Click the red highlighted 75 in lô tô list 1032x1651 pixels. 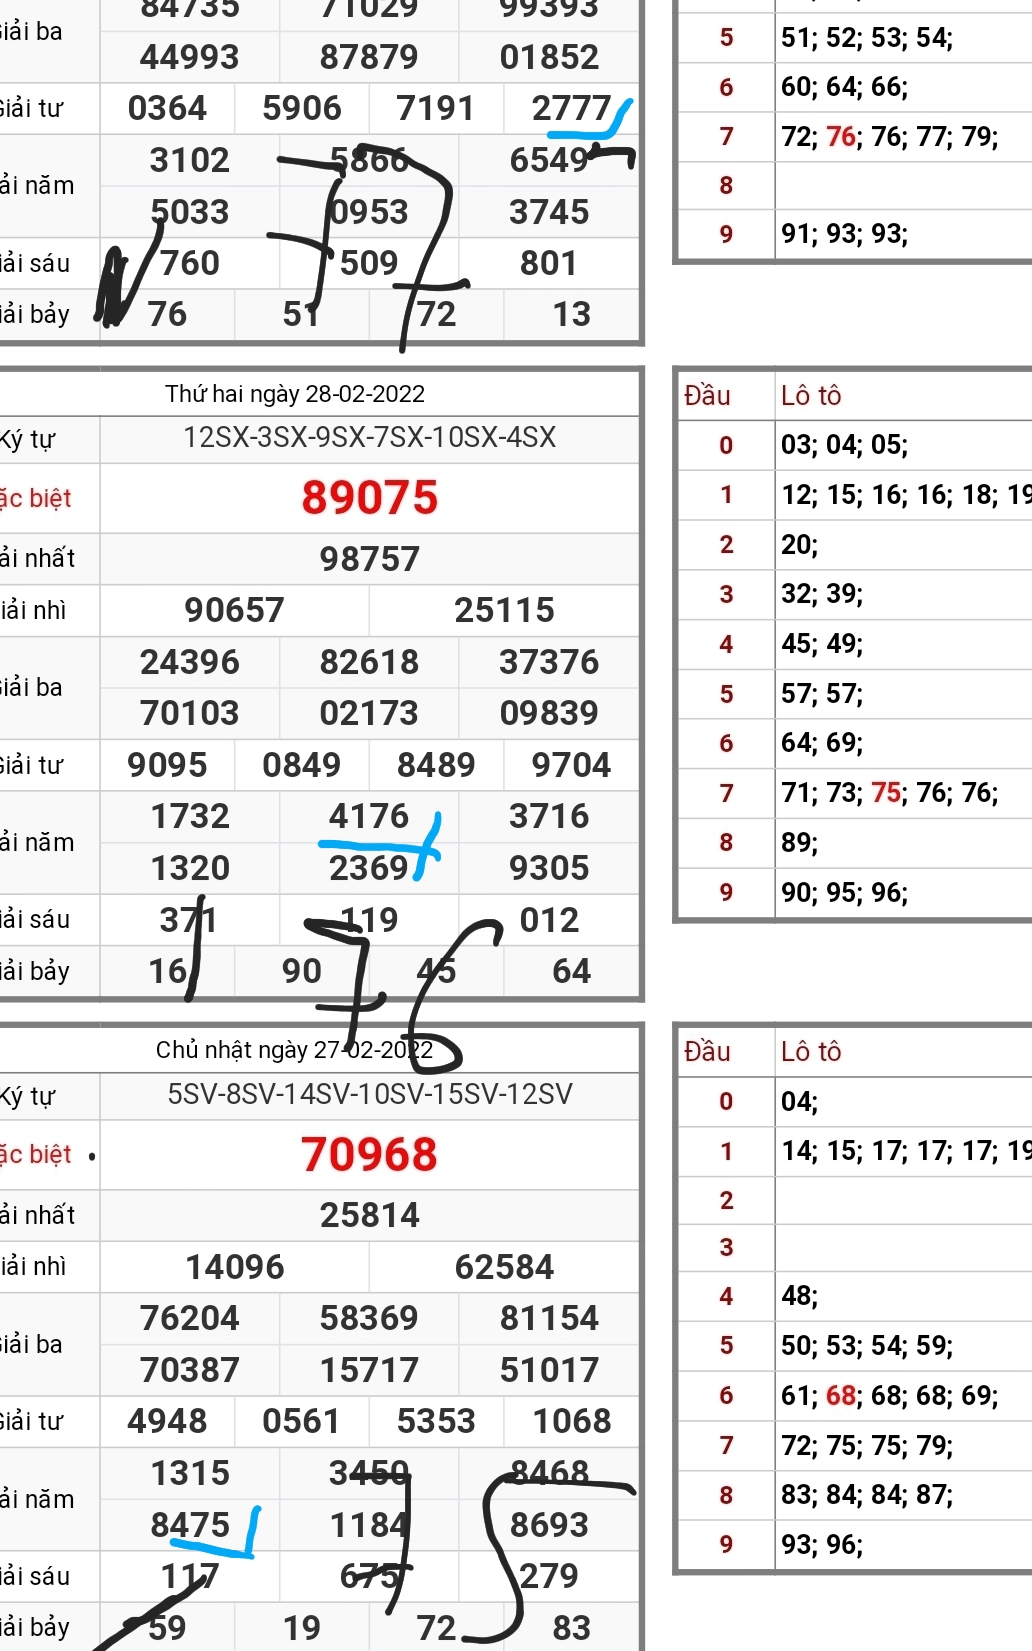coord(886,793)
